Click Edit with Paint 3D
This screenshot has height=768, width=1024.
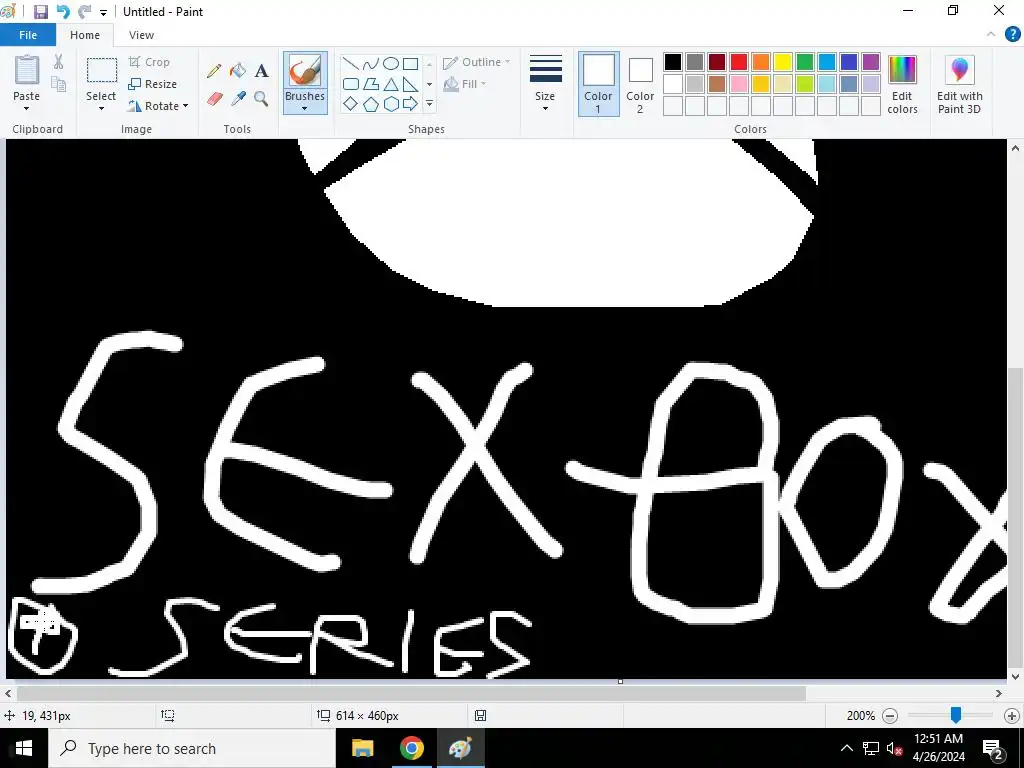click(x=959, y=84)
